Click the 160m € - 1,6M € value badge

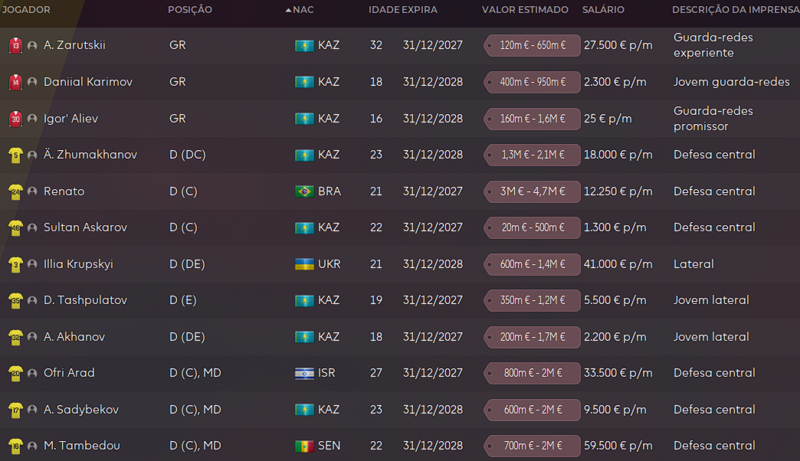(x=532, y=119)
